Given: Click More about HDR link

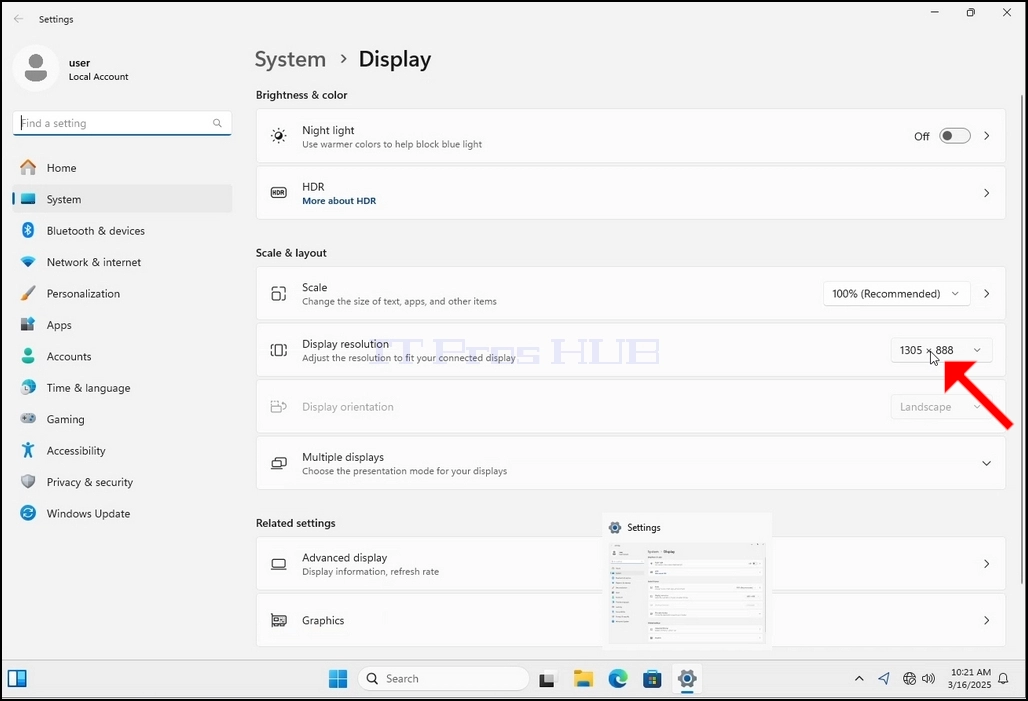Looking at the screenshot, I should pyautogui.click(x=339, y=201).
